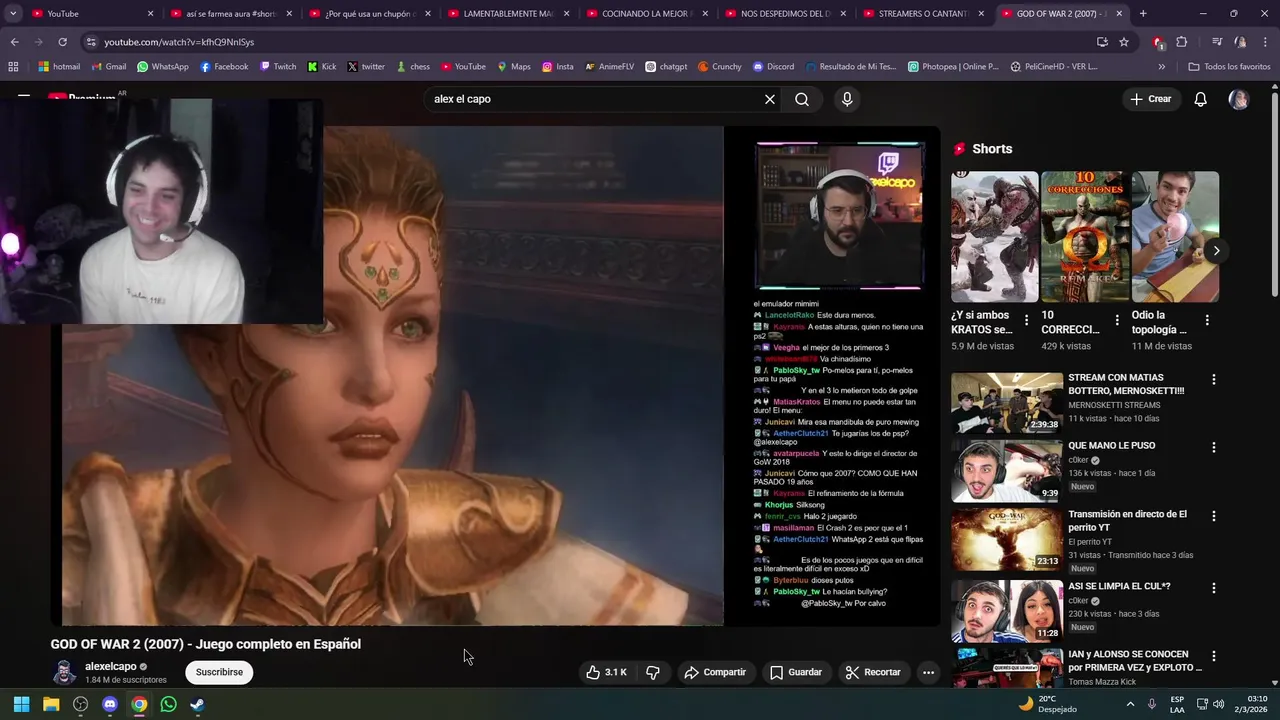Show hidden system tray icons
Viewport: 1280px width, 720px height.
tap(1131, 704)
